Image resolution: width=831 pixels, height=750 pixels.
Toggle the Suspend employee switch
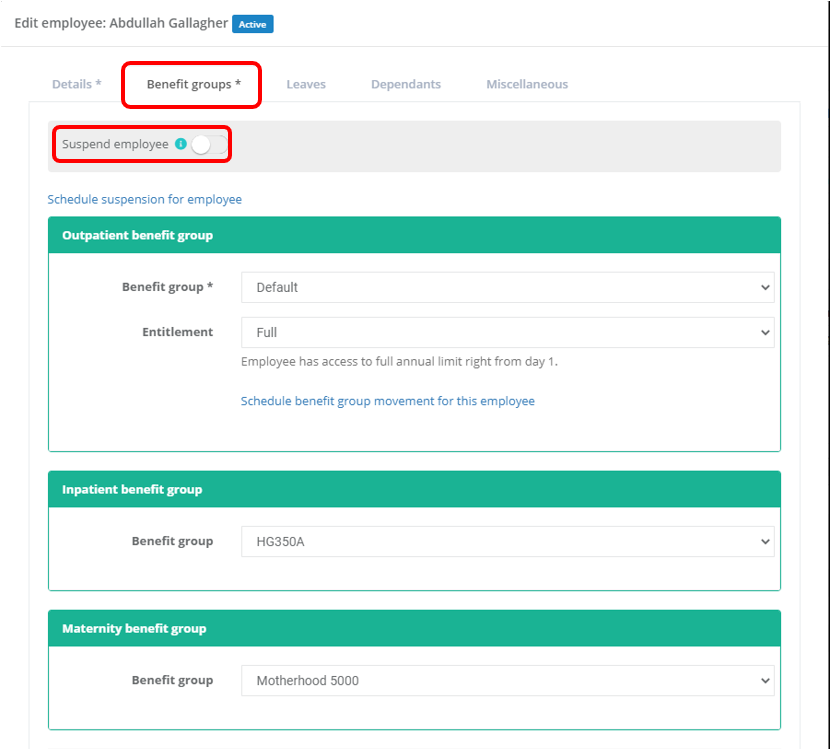208,145
